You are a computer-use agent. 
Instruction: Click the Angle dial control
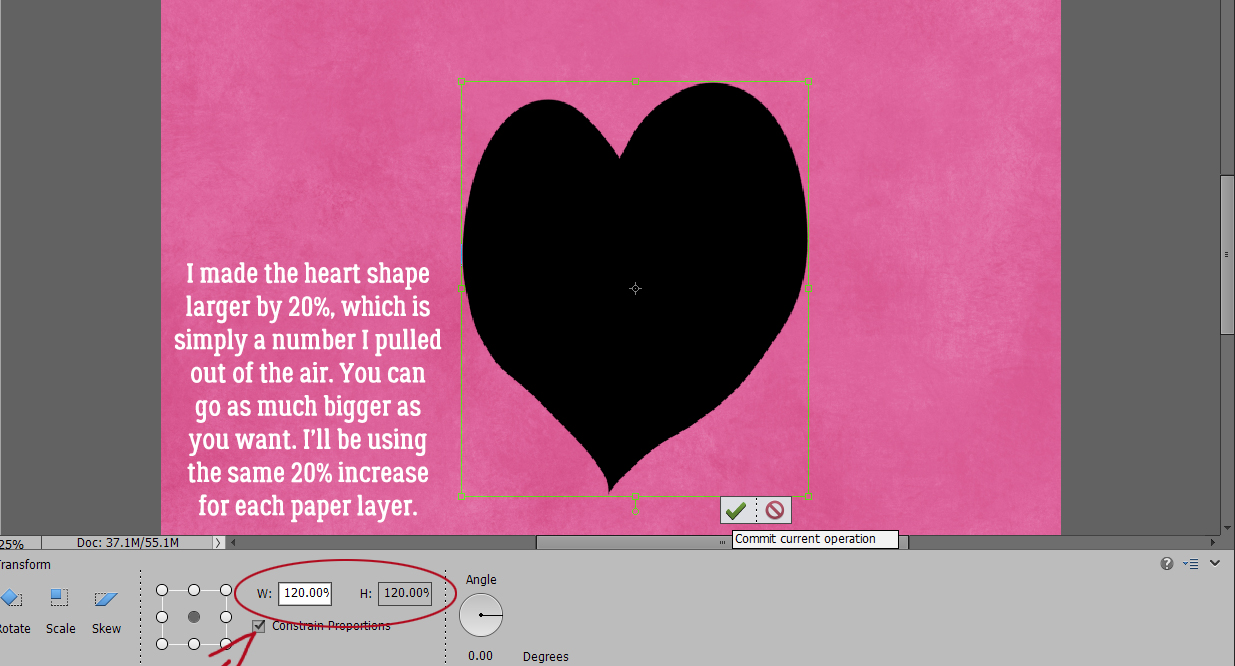pyautogui.click(x=481, y=616)
